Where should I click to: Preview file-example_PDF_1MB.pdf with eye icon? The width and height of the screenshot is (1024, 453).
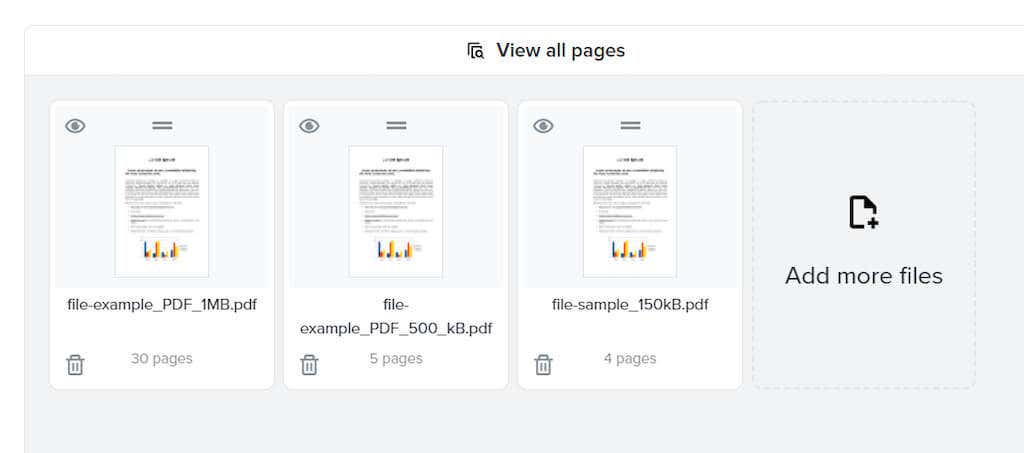coord(75,126)
